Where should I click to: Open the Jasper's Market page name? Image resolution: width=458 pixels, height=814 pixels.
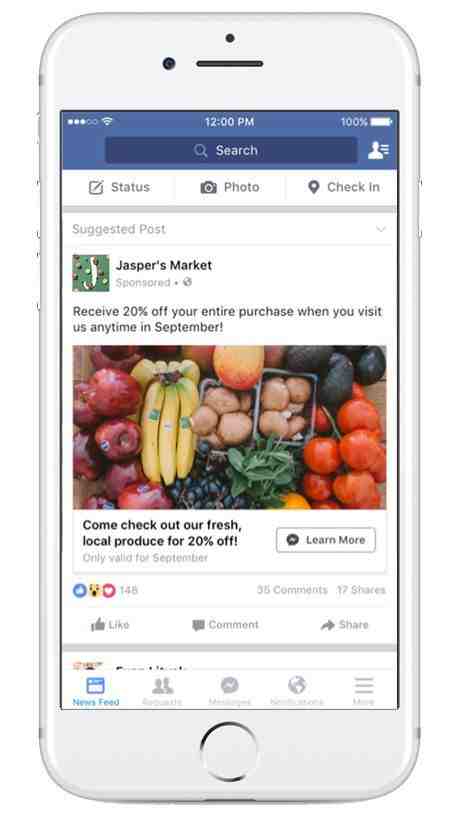(164, 265)
